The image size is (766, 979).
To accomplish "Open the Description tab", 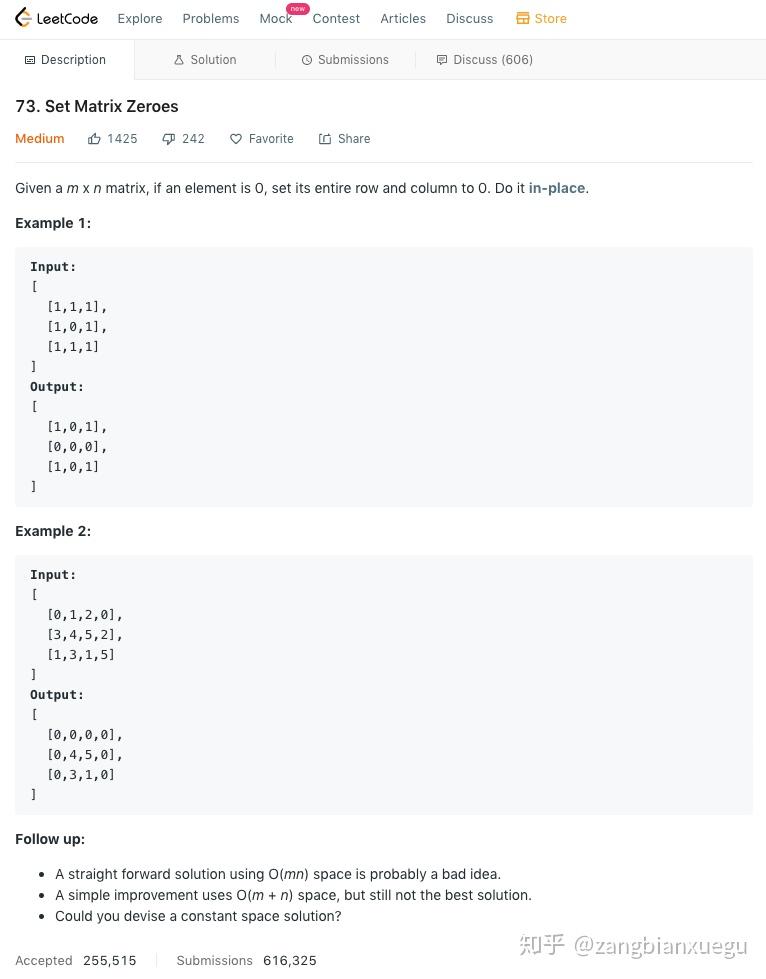I will coord(66,60).
